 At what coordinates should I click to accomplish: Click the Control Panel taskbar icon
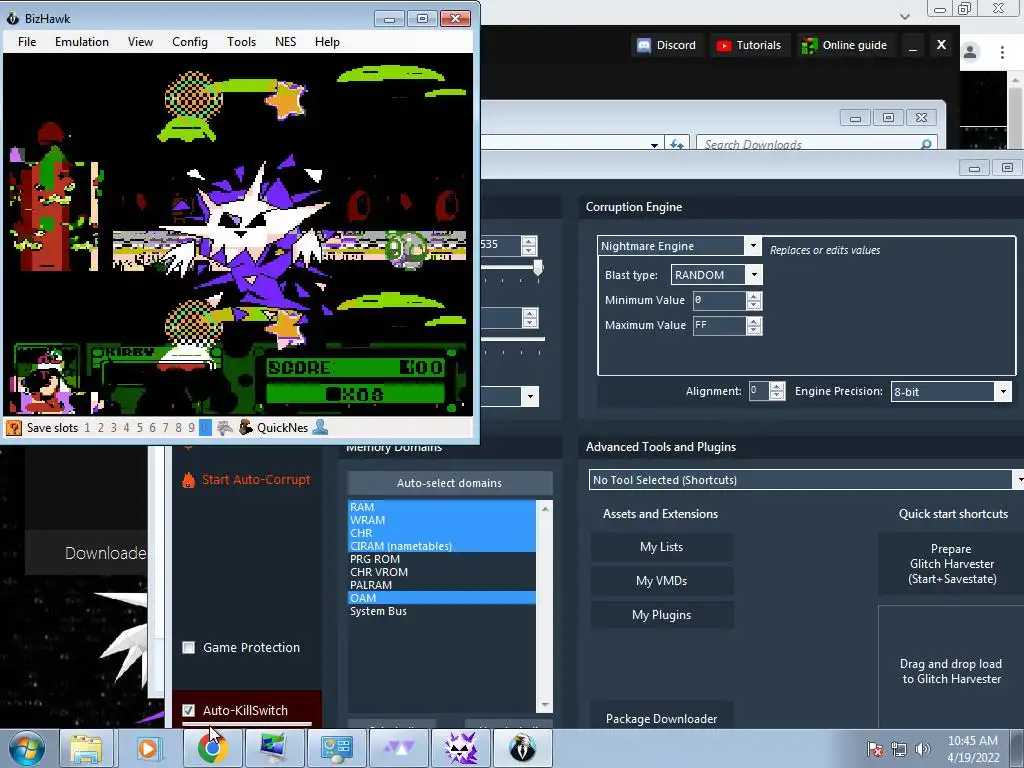tap(336, 748)
